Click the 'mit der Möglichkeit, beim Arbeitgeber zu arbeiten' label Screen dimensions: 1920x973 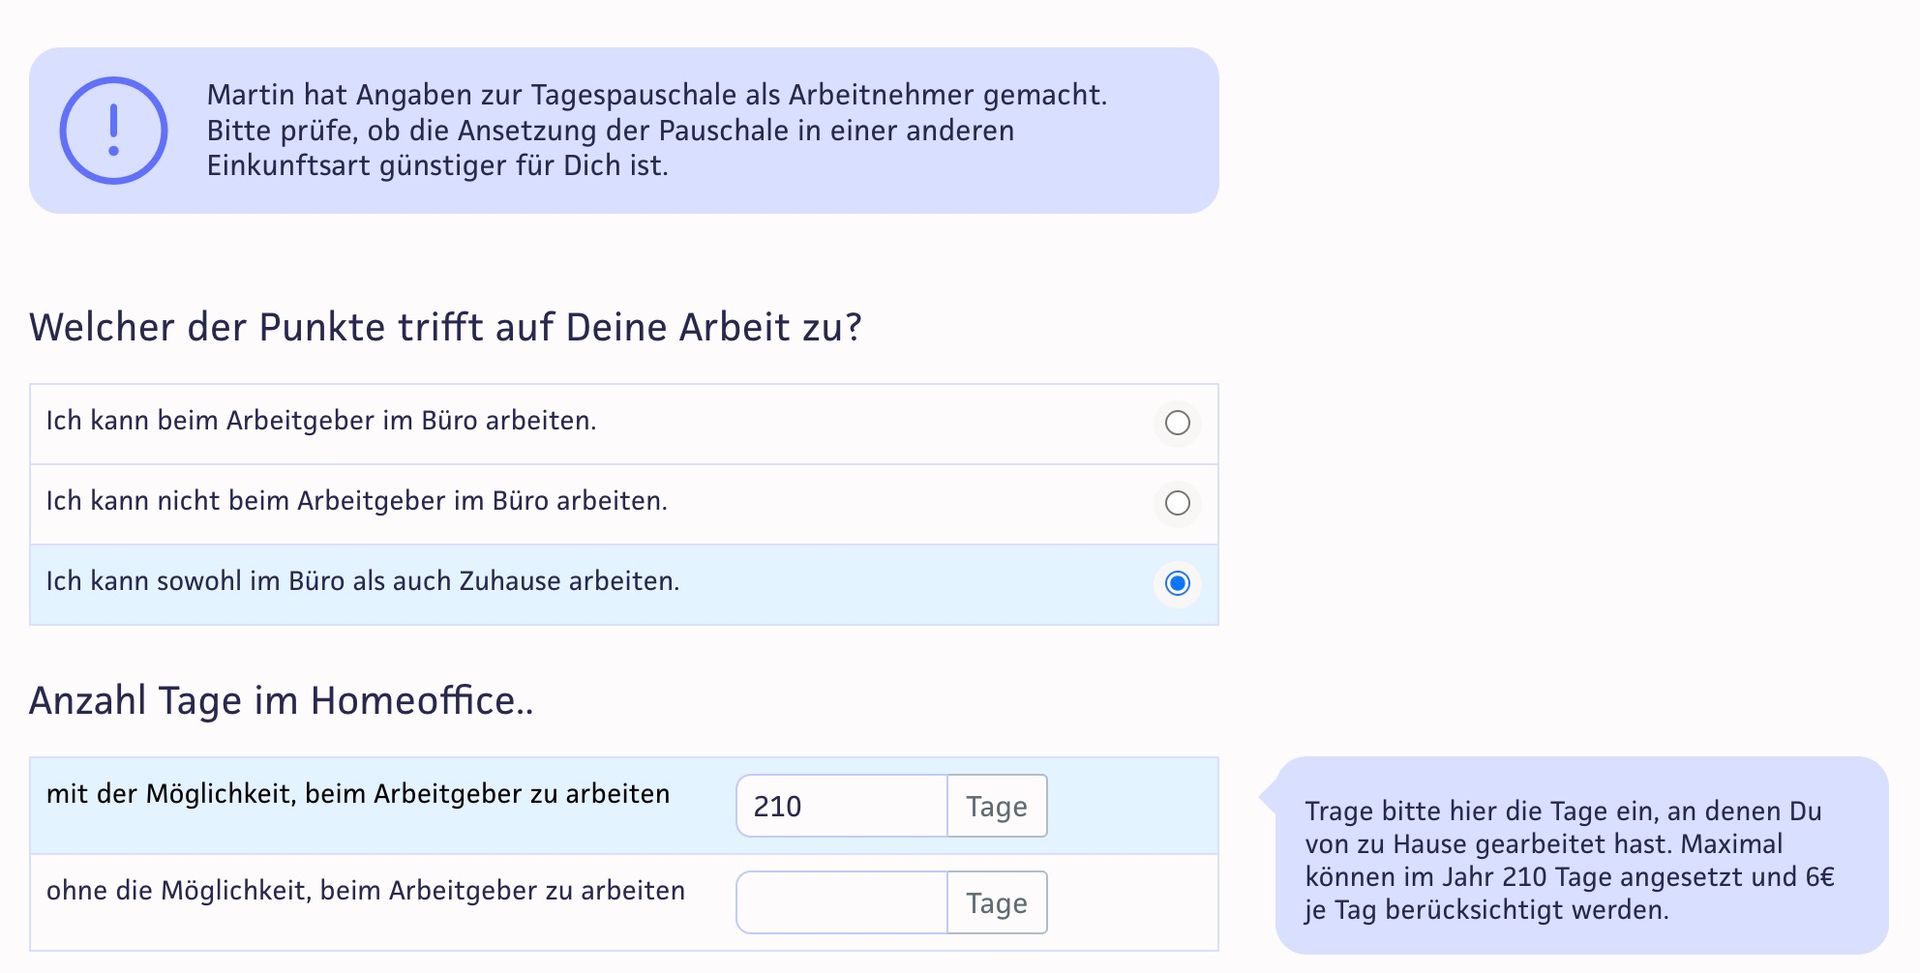[358, 794]
